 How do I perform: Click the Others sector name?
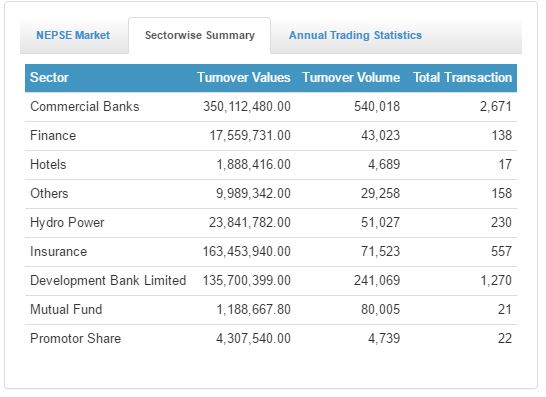(49, 193)
